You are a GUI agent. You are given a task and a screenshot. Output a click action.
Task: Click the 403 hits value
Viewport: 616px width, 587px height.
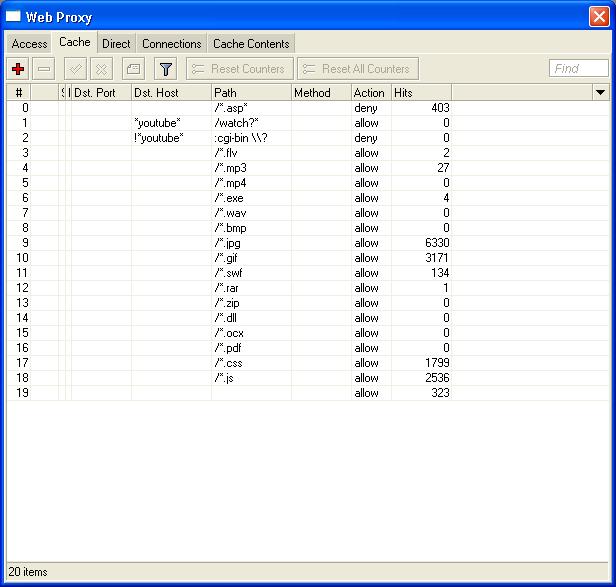coord(440,108)
